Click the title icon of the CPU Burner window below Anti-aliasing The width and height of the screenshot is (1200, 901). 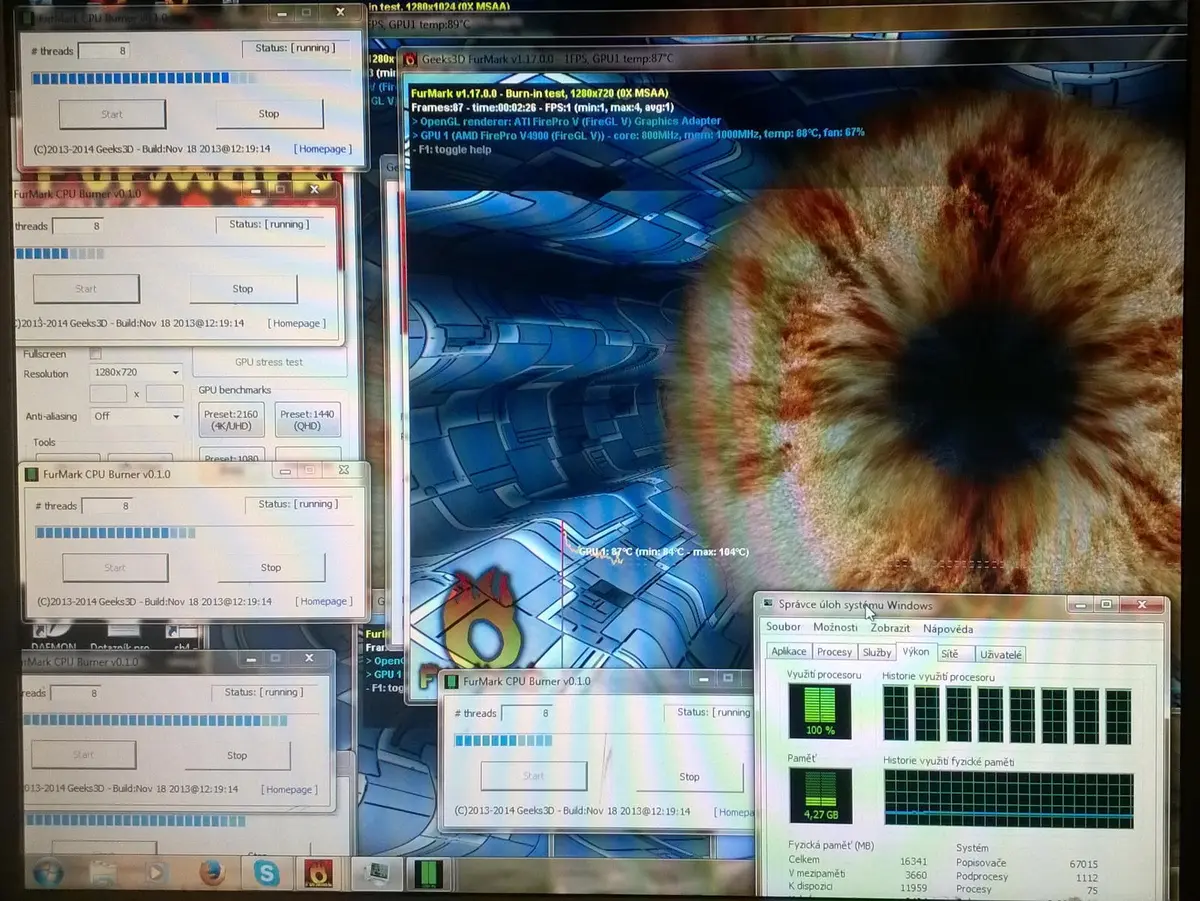click(32, 474)
